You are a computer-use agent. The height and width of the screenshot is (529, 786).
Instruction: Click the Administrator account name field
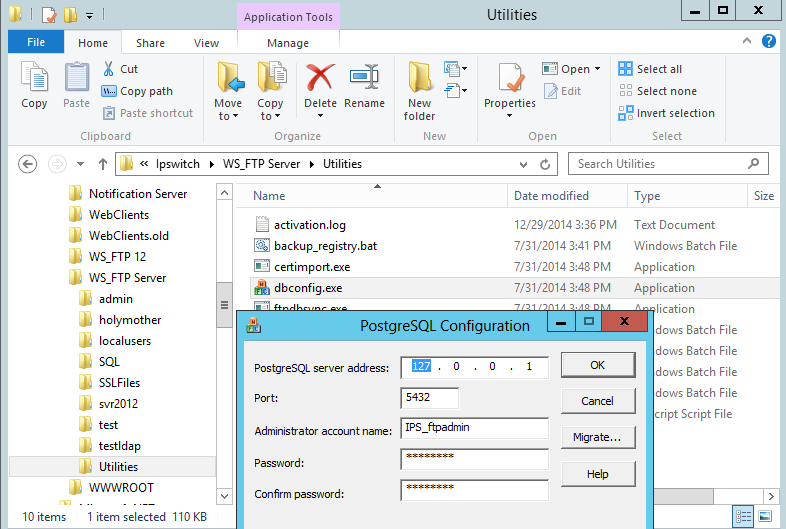coord(475,428)
